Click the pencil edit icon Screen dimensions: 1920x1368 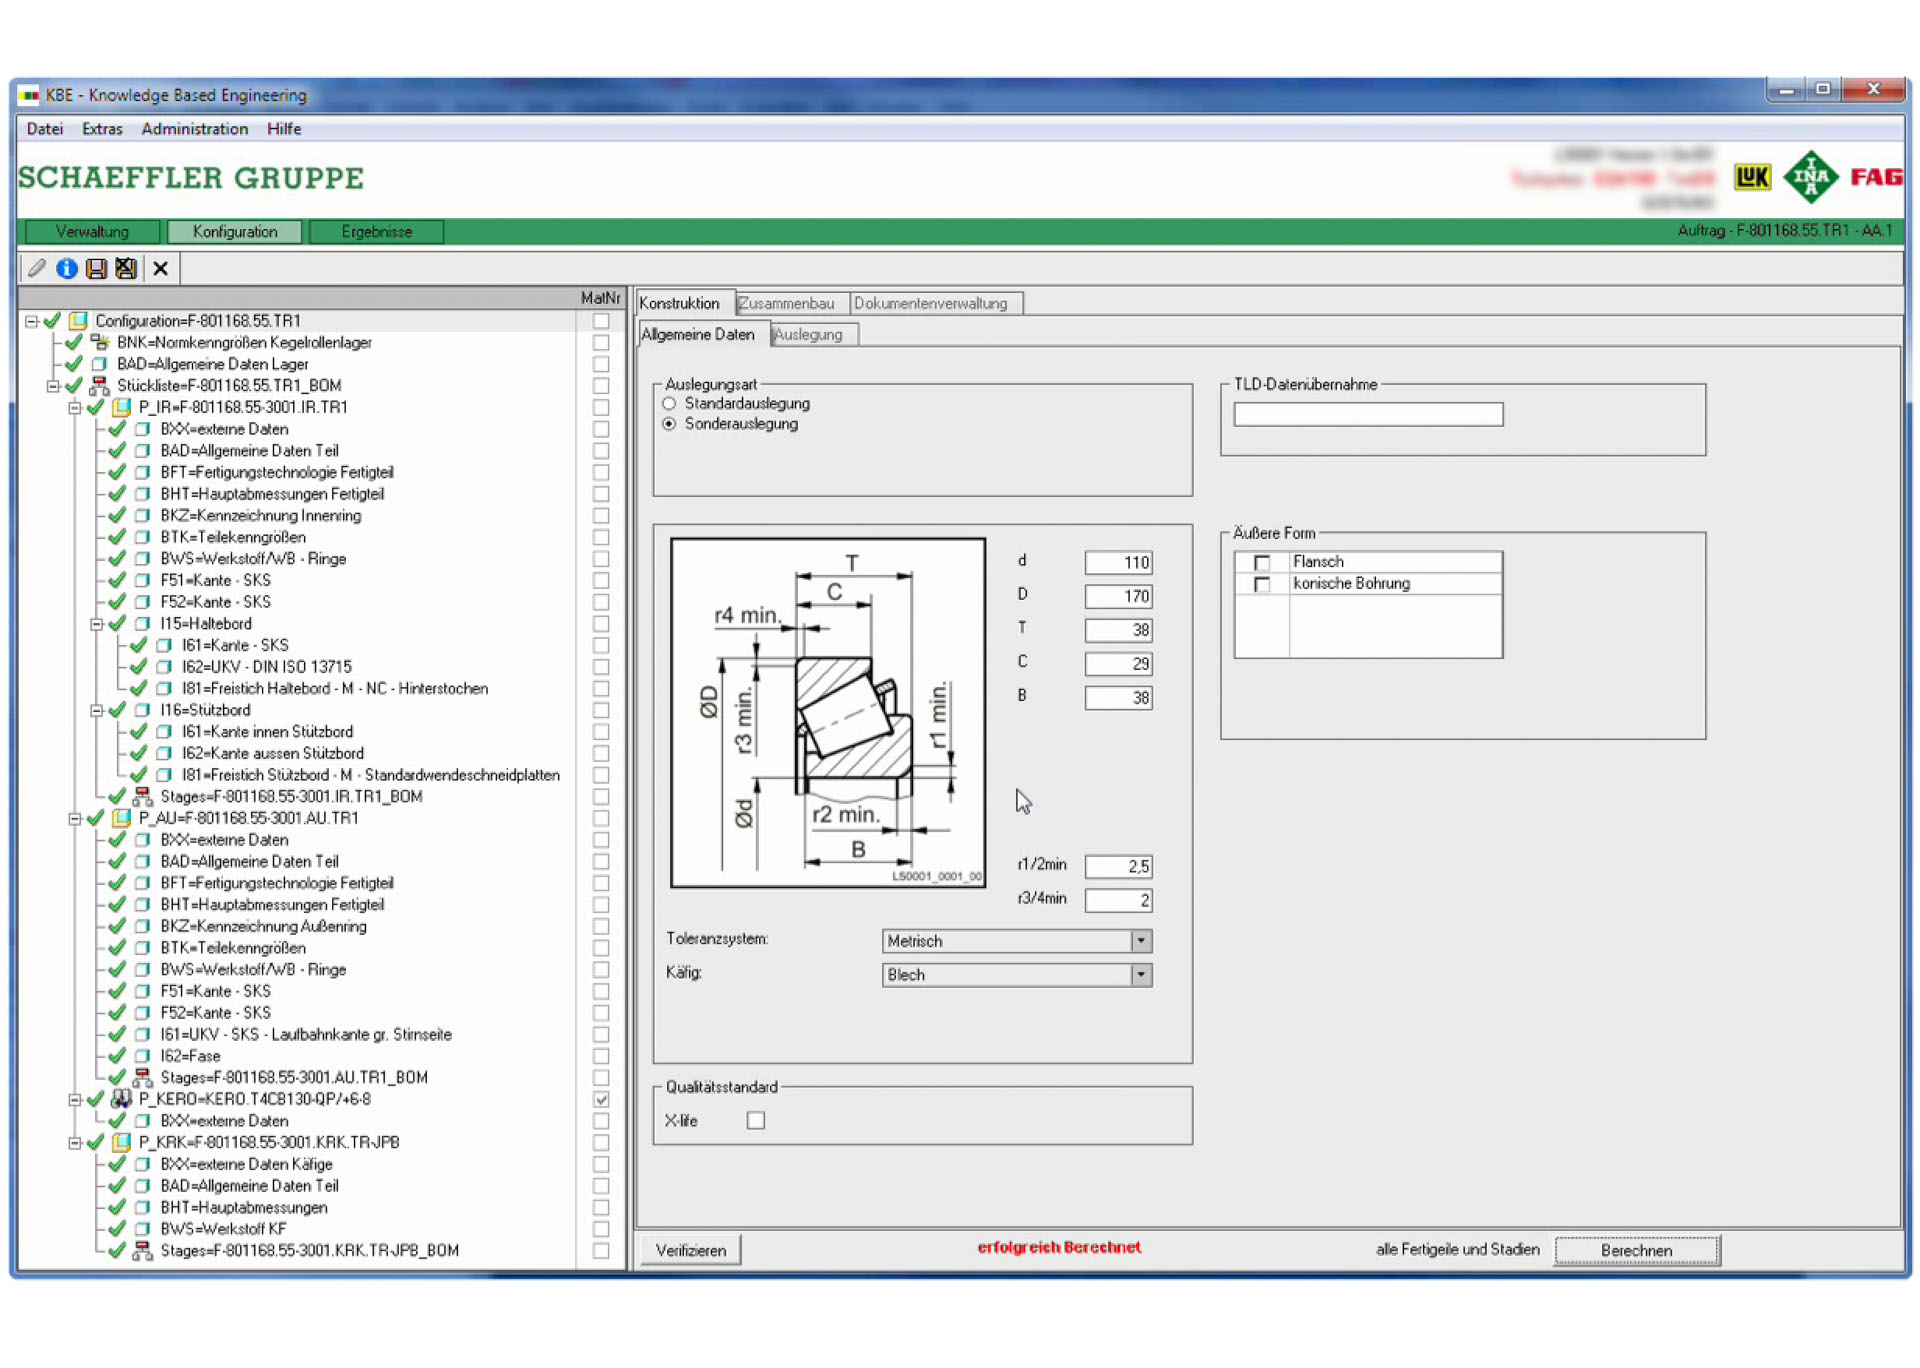[37, 268]
